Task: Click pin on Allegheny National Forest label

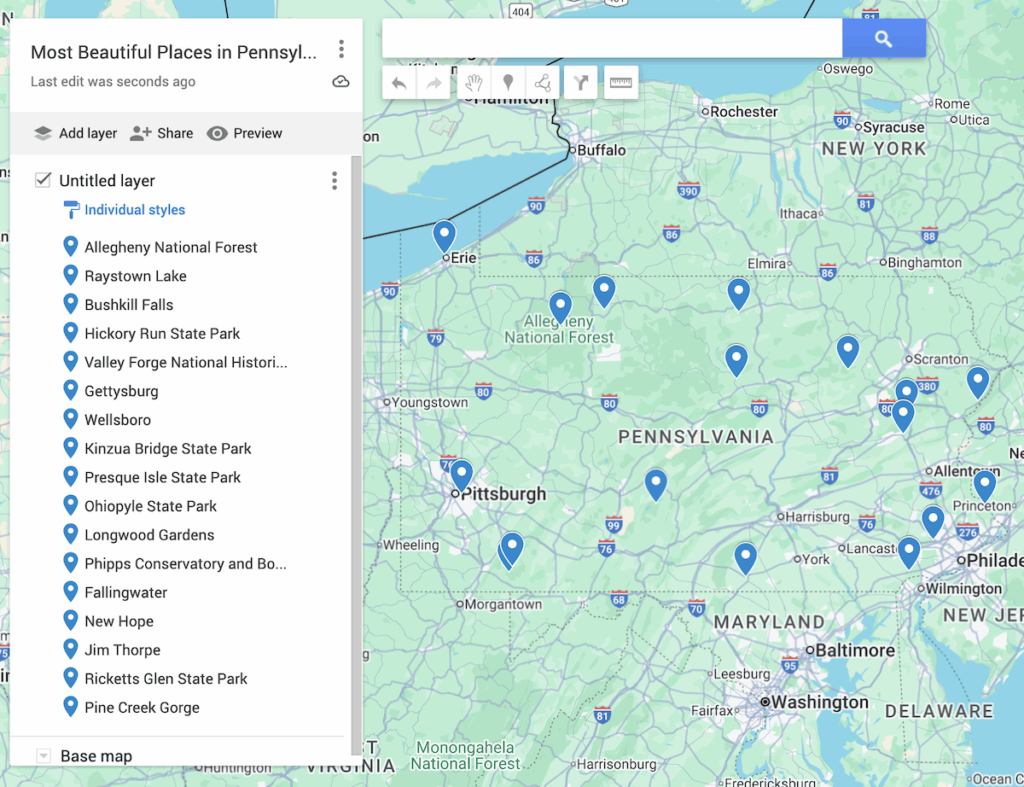Action: pyautogui.click(x=560, y=306)
